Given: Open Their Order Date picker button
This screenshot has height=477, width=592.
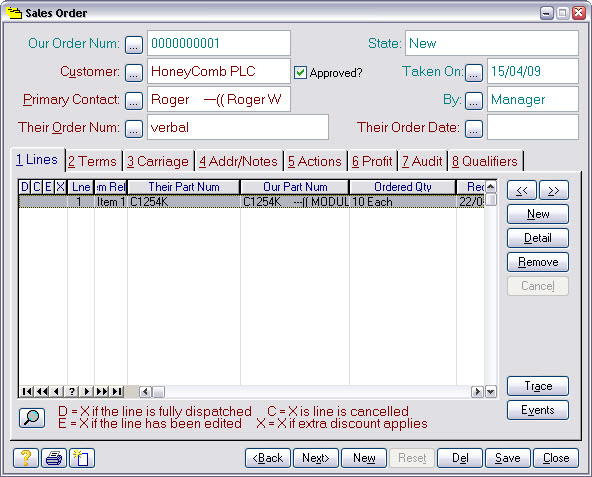Looking at the screenshot, I should (x=474, y=129).
